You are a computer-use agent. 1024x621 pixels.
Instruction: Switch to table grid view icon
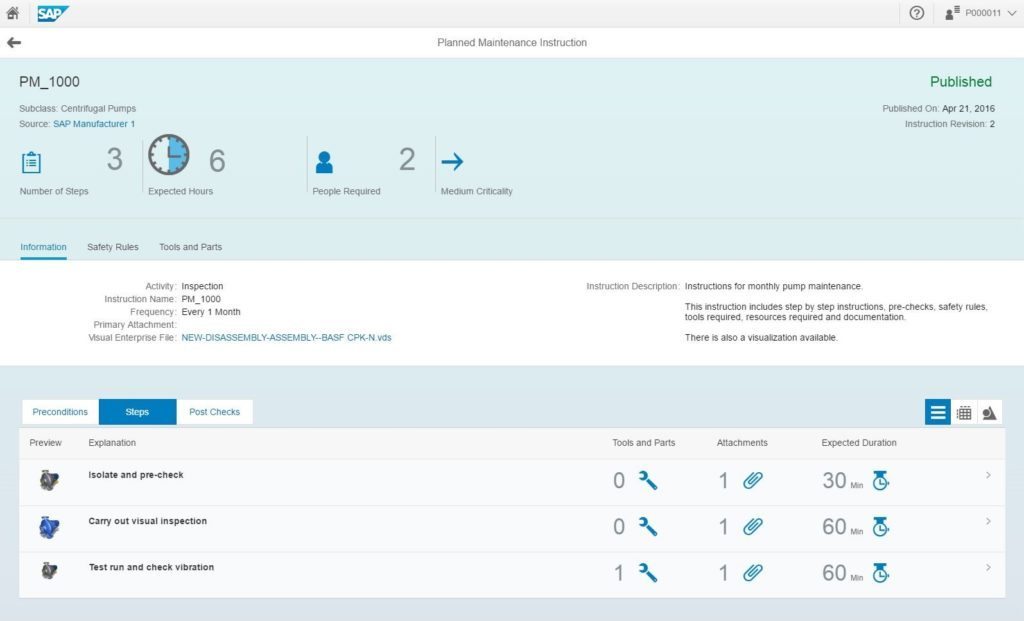pyautogui.click(x=964, y=413)
